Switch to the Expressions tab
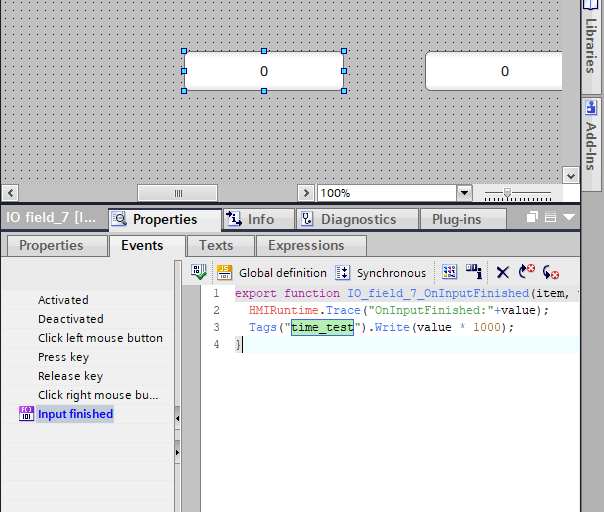Viewport: 604px width, 512px height. (x=306, y=245)
